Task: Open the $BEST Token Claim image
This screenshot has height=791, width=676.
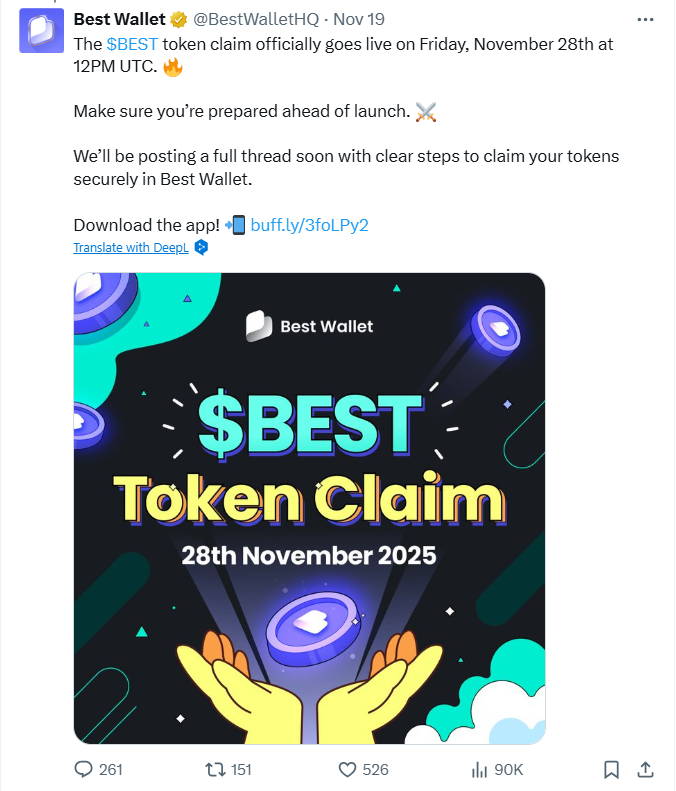Action: coord(309,508)
